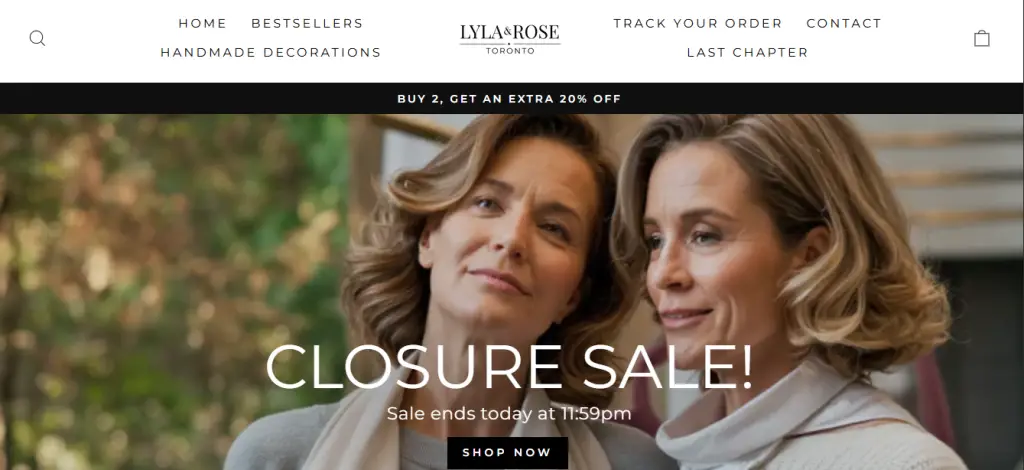1024x470 pixels.
Task: Click the Closure Sale! headline text
Action: tap(509, 367)
